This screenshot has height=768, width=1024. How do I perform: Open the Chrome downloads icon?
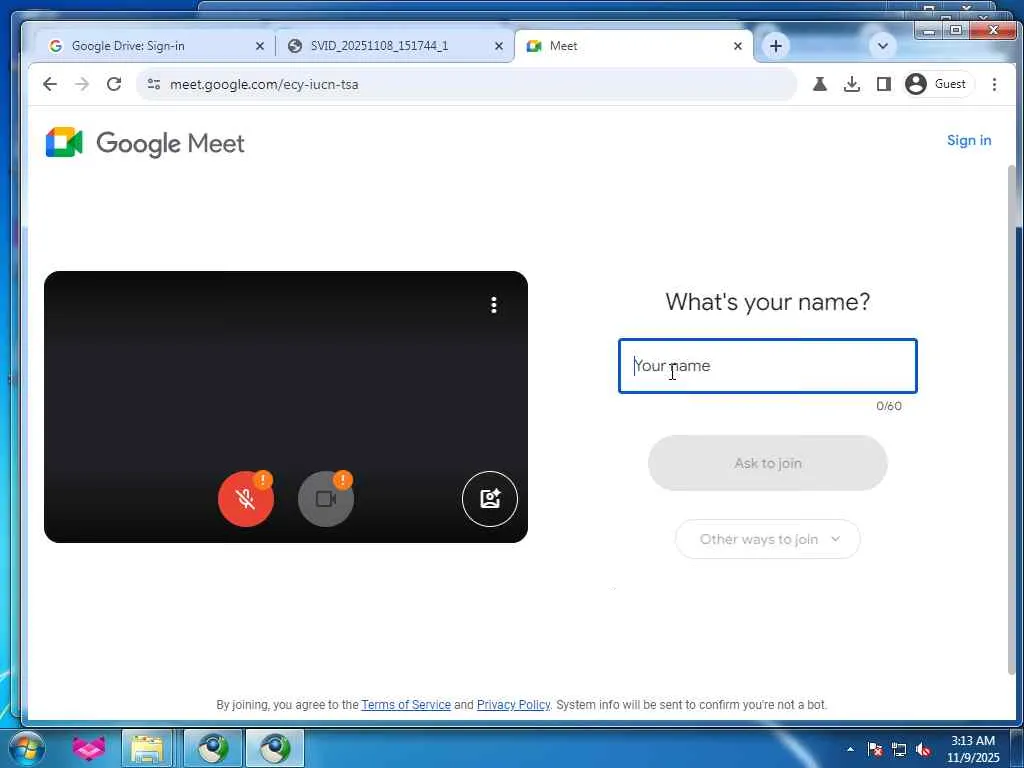tap(852, 84)
